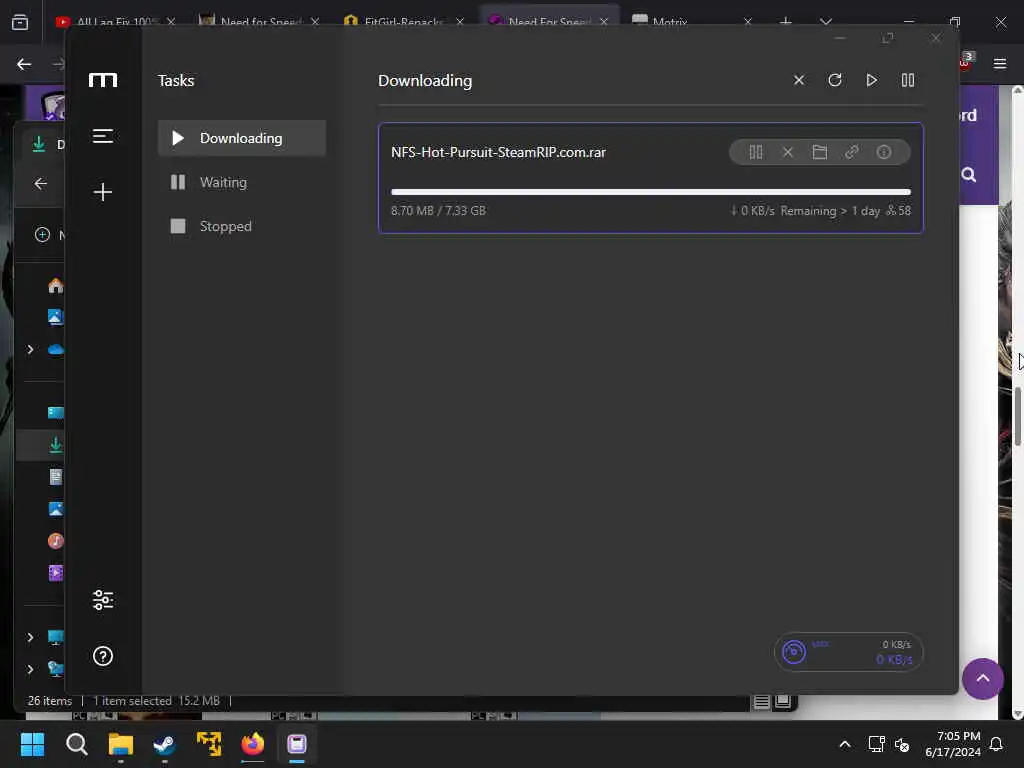Expand Network in File Explorer tree

[x=30, y=669]
